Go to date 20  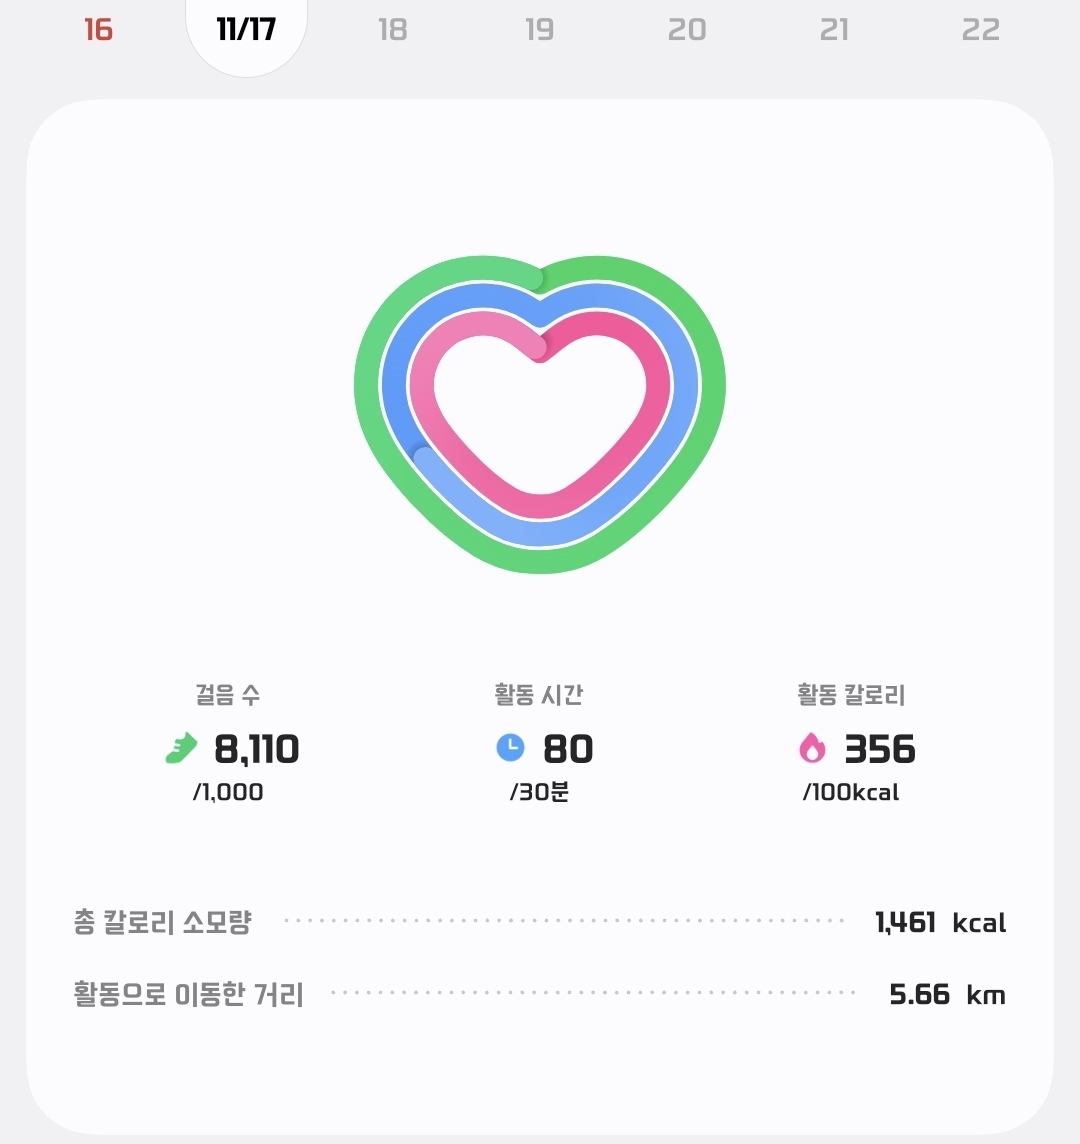click(687, 30)
